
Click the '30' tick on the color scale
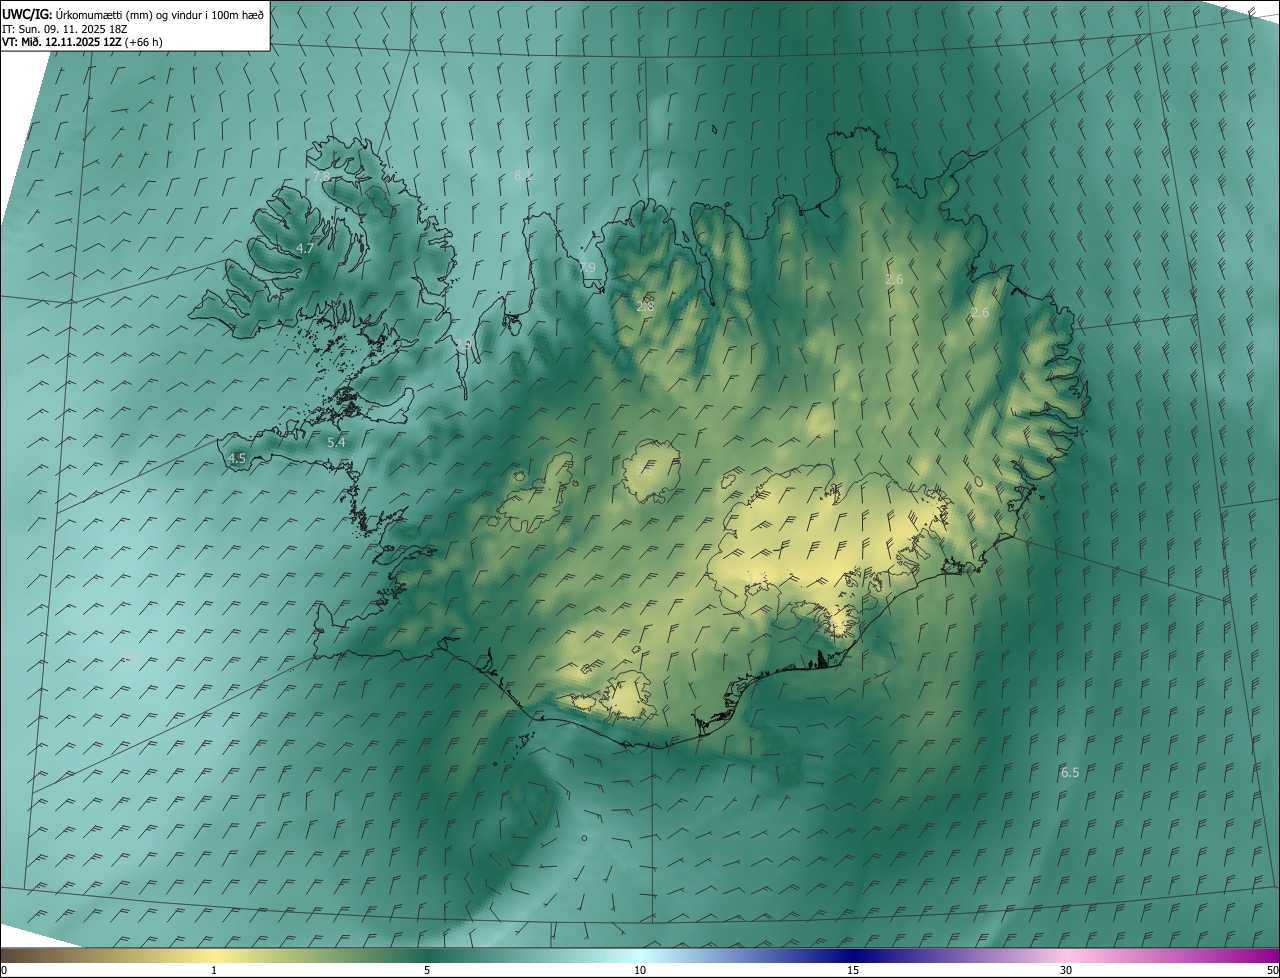point(1066,970)
